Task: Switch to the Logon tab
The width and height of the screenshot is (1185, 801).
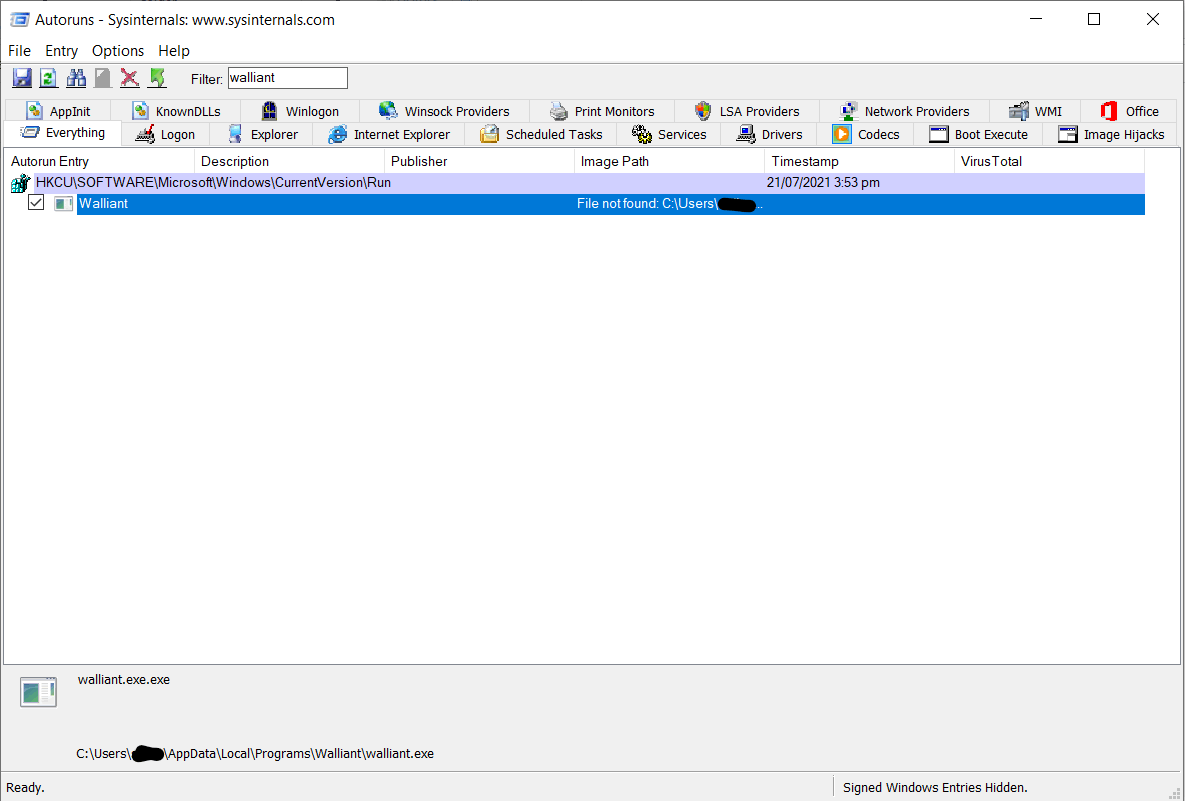Action: tap(165, 135)
